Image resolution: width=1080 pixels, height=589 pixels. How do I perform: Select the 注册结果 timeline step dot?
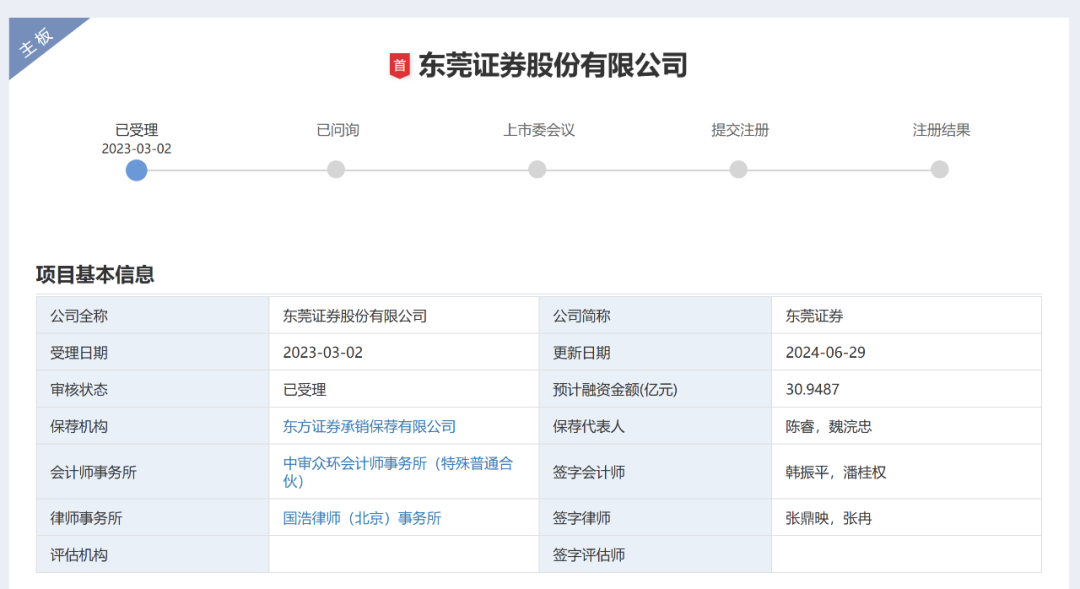click(x=939, y=169)
